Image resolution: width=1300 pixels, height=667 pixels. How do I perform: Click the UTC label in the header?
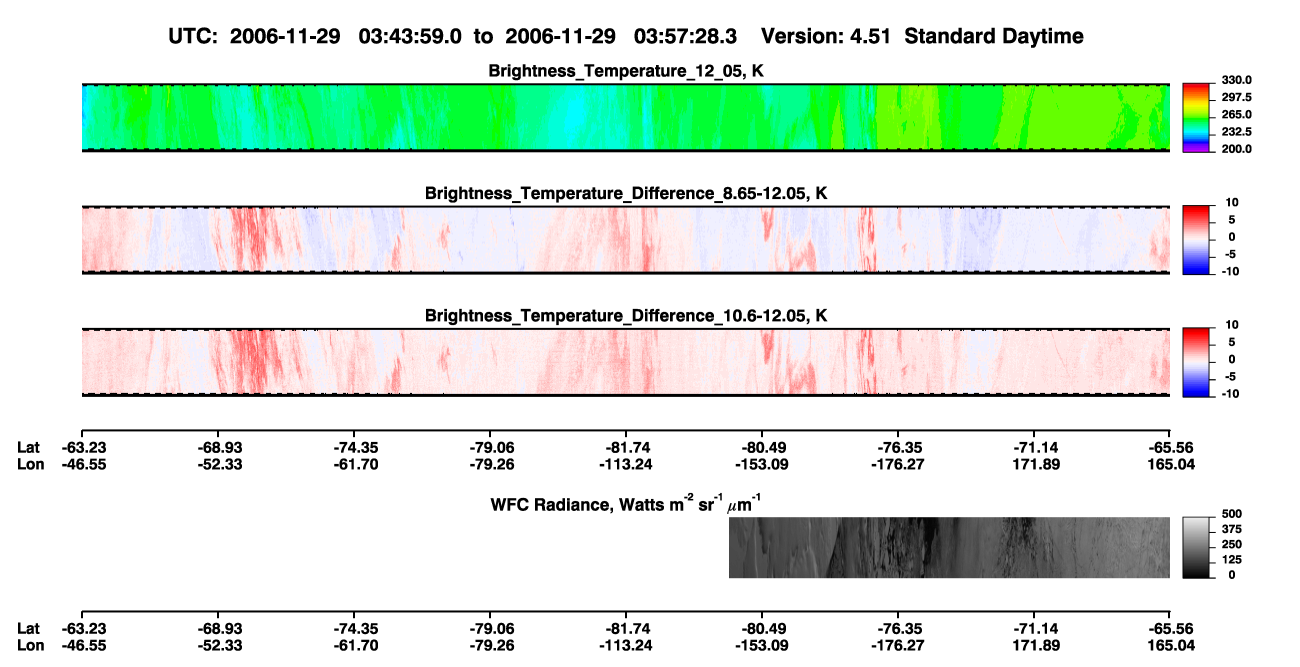click(x=194, y=37)
